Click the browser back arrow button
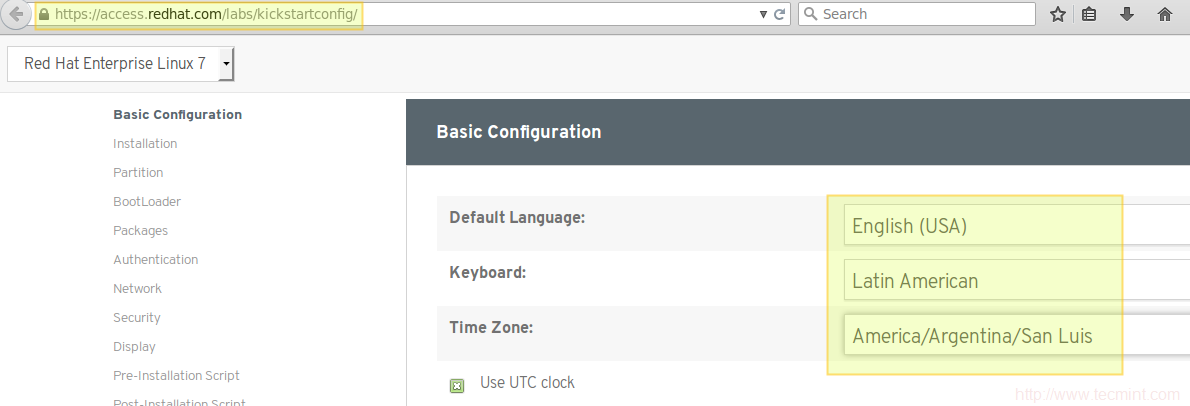Screen dimensions: 1190x406 click(x=16, y=15)
